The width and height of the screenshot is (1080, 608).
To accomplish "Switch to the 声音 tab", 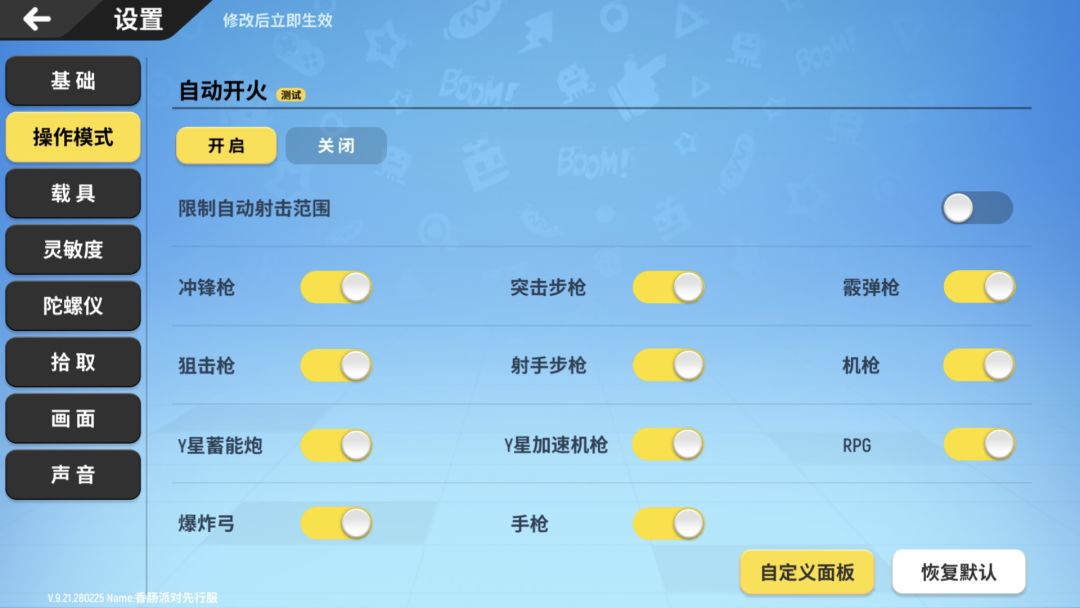I will pyautogui.click(x=73, y=475).
